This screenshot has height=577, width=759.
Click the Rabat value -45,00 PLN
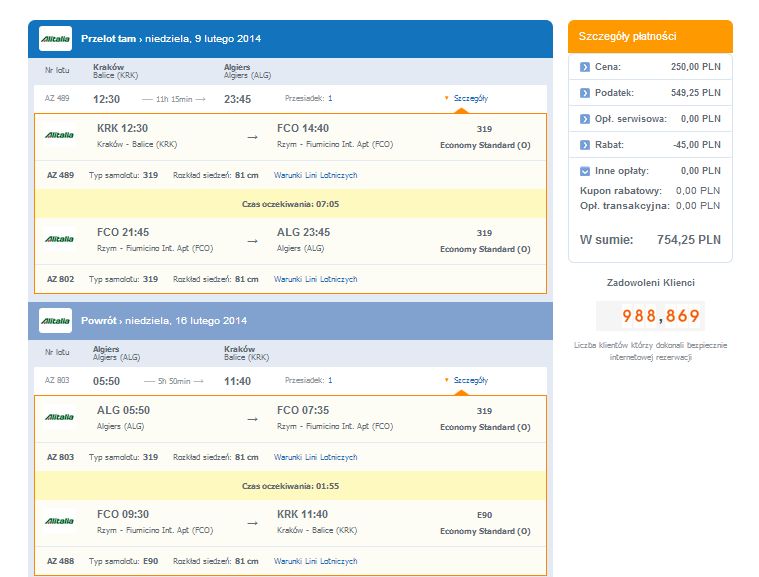(697, 145)
